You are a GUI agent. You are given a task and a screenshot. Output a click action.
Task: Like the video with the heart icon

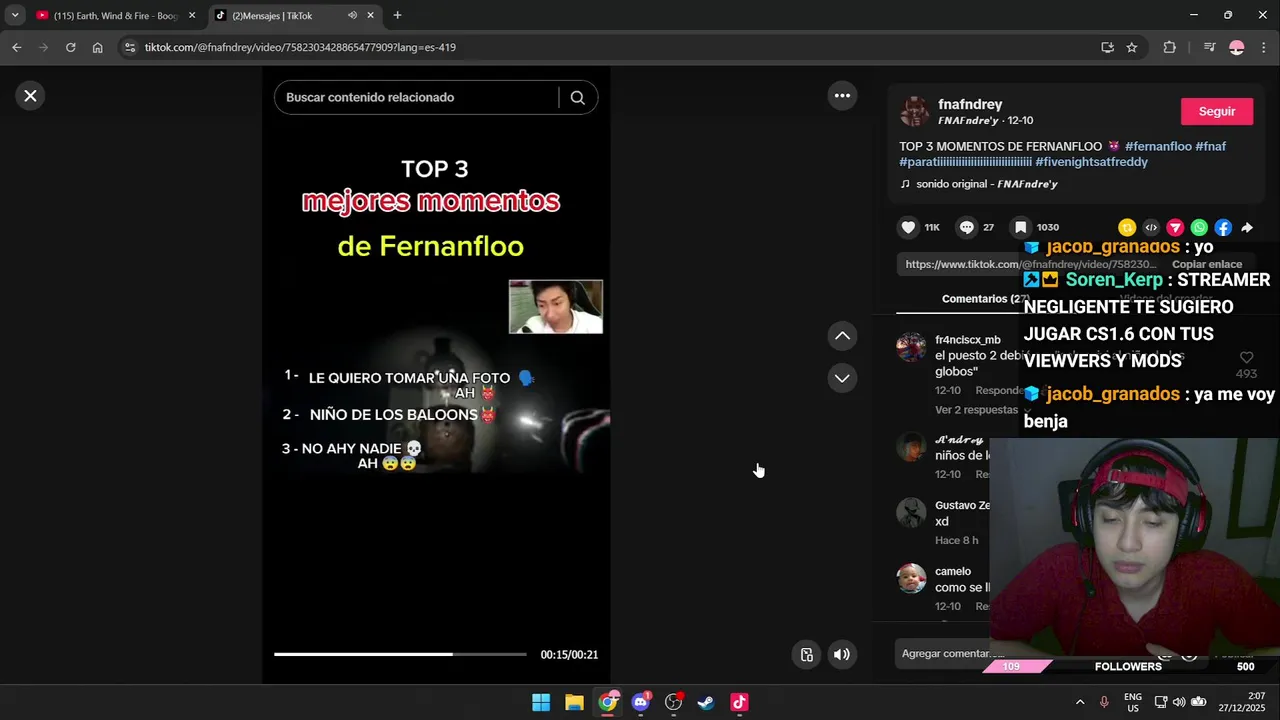pos(908,227)
